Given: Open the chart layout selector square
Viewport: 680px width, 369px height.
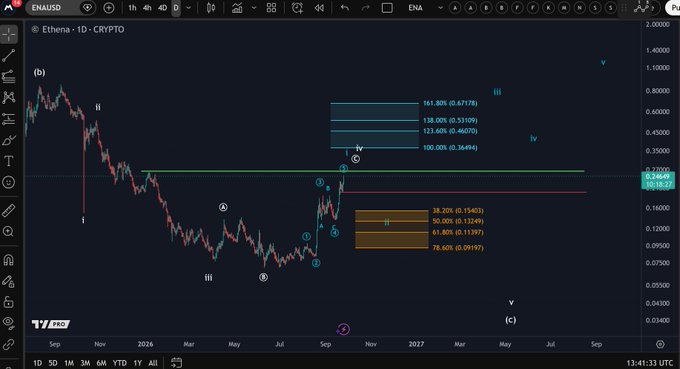Looking at the screenshot, I should click(387, 8).
